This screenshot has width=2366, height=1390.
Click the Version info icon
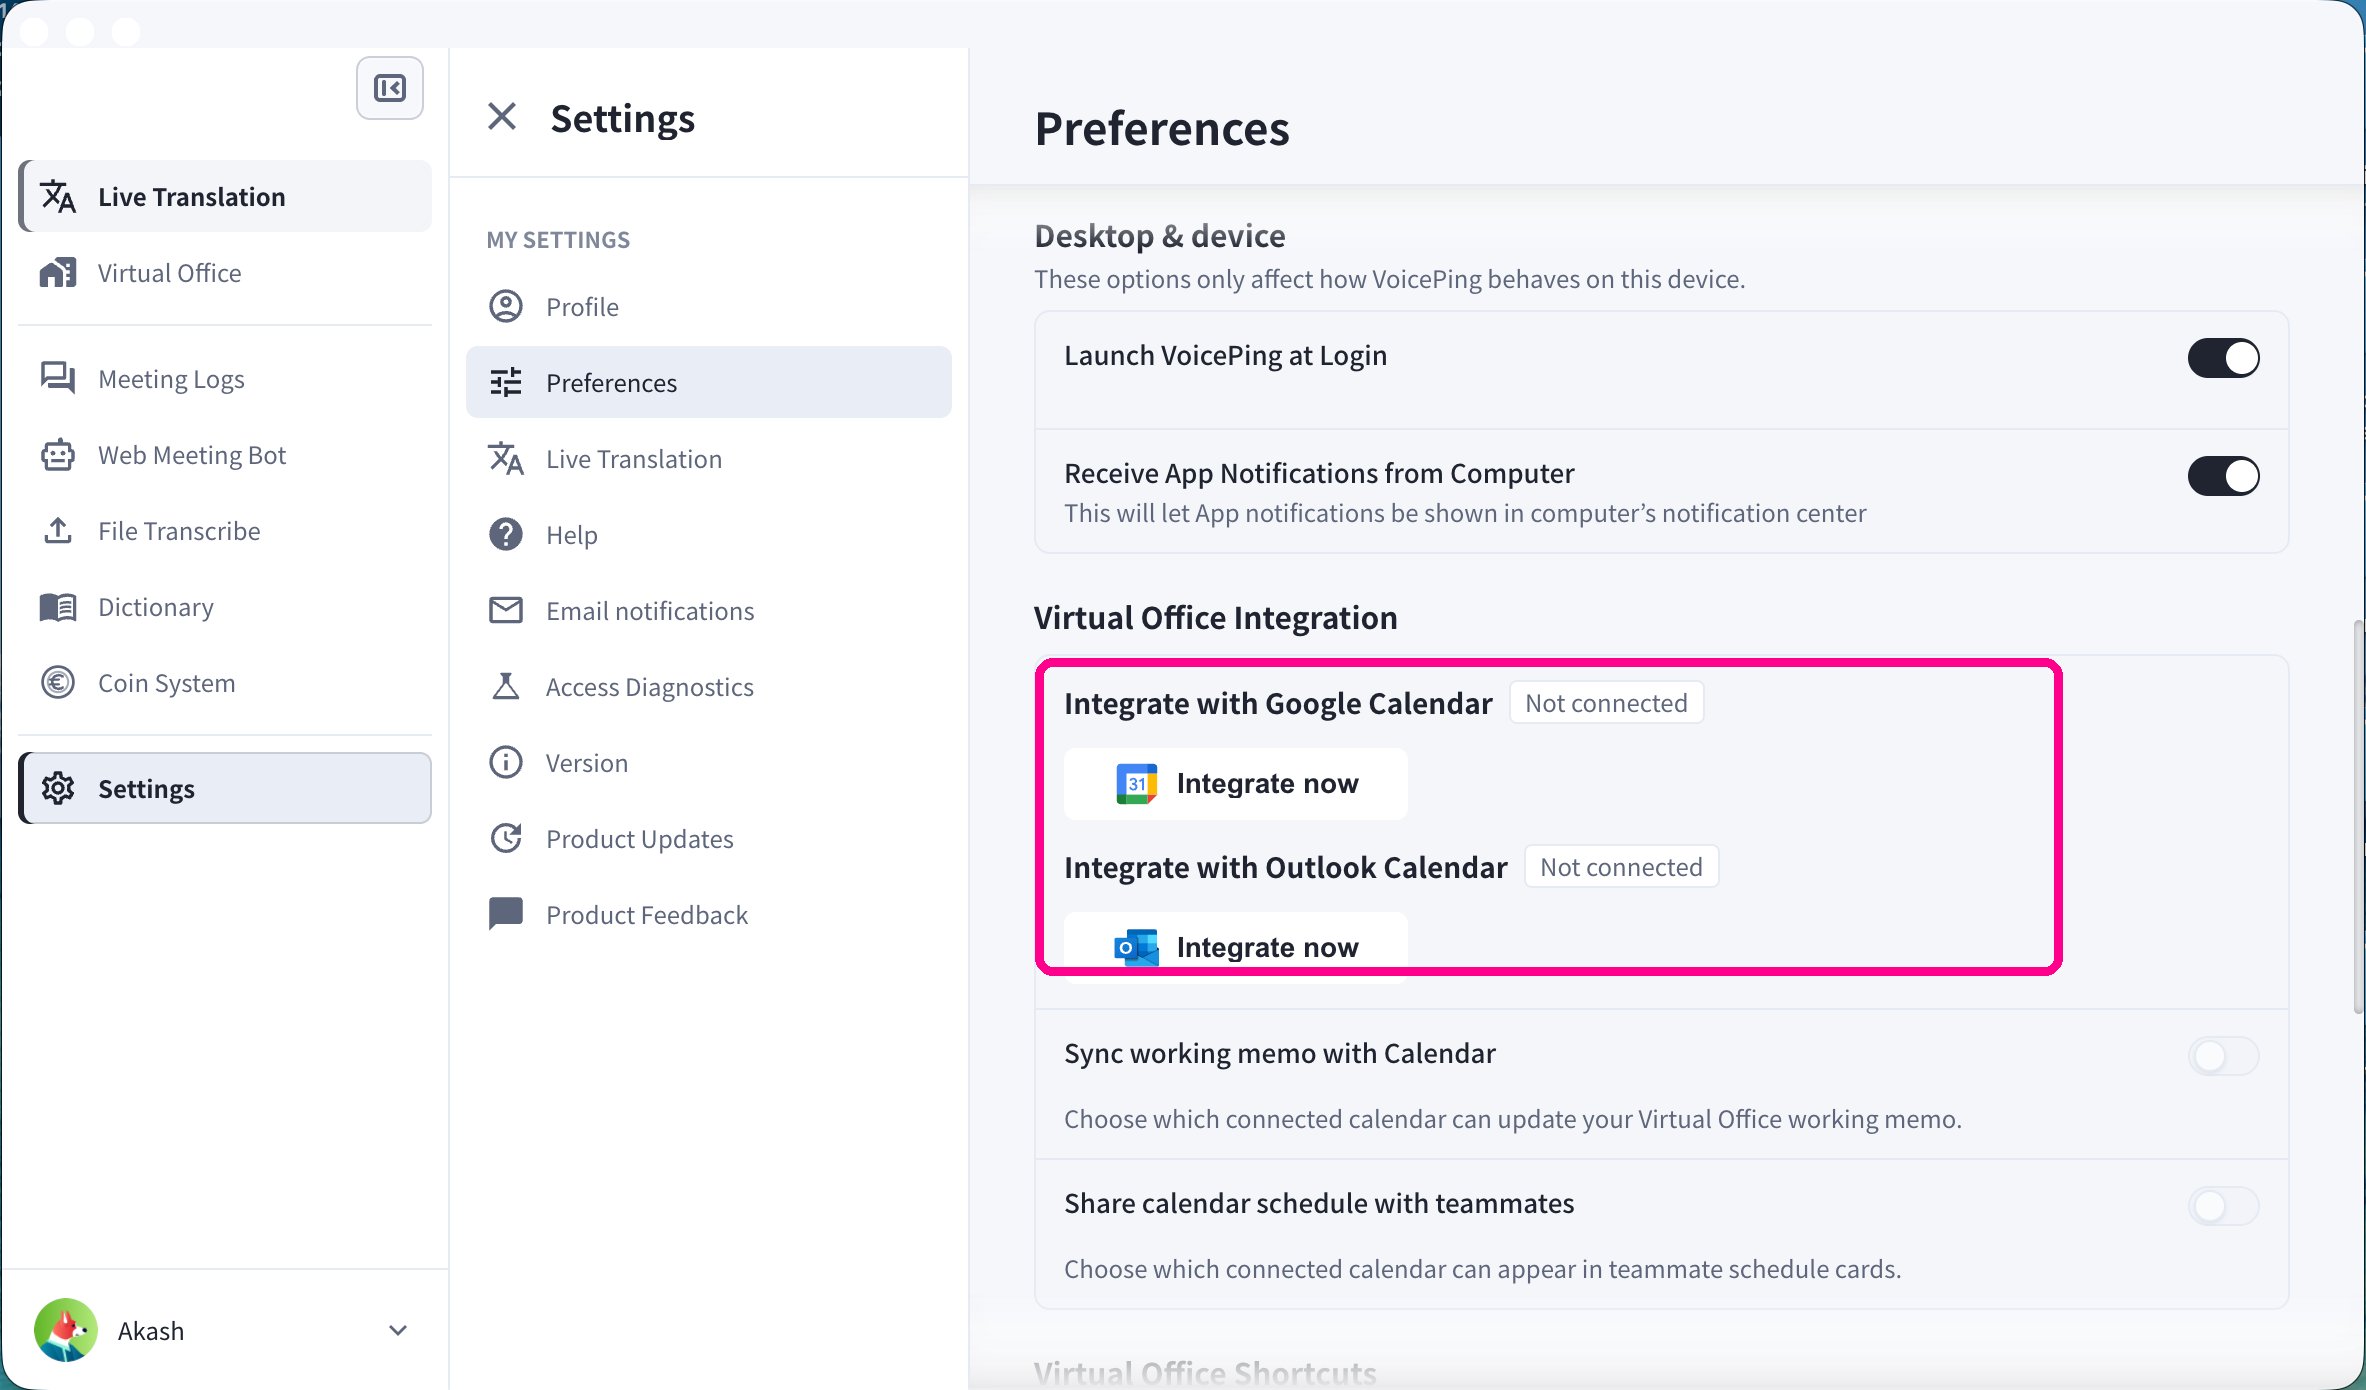pos(506,763)
